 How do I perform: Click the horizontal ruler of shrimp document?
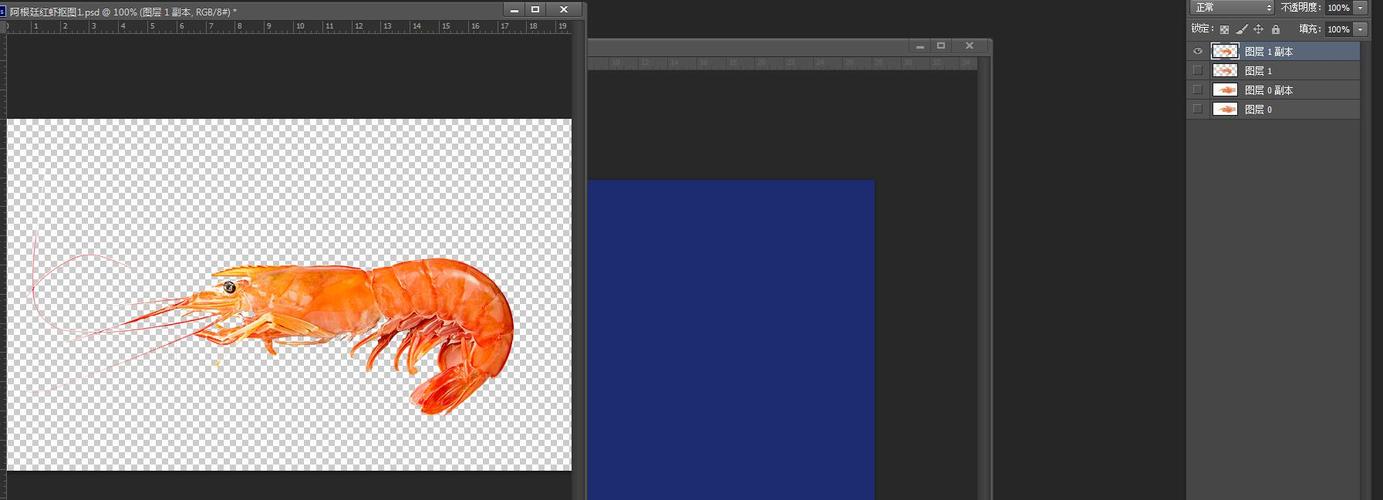coord(289,27)
